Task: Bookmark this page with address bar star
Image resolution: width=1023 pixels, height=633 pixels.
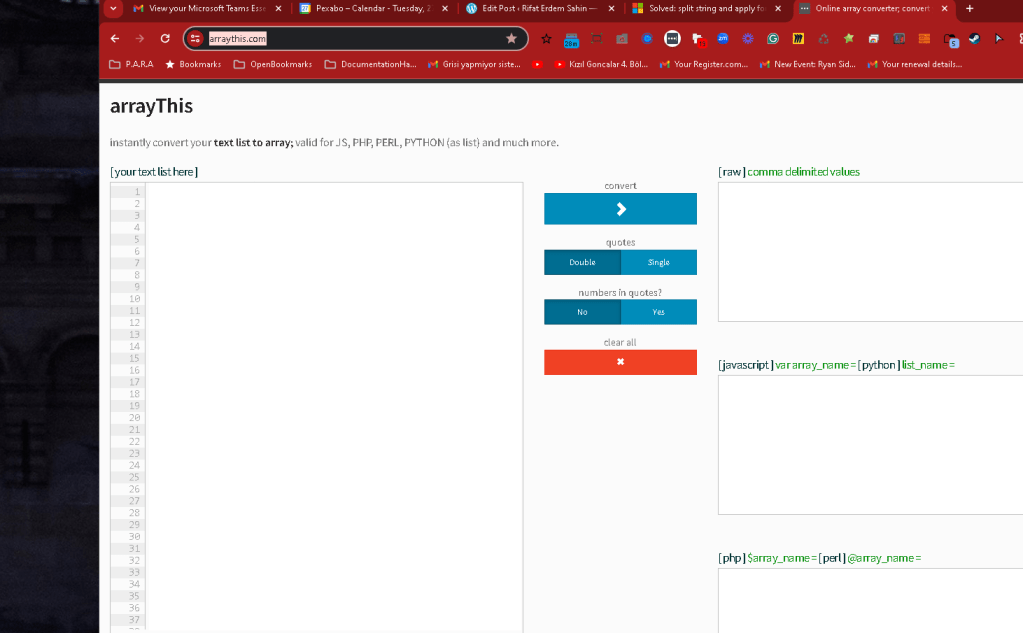Action: [512, 39]
